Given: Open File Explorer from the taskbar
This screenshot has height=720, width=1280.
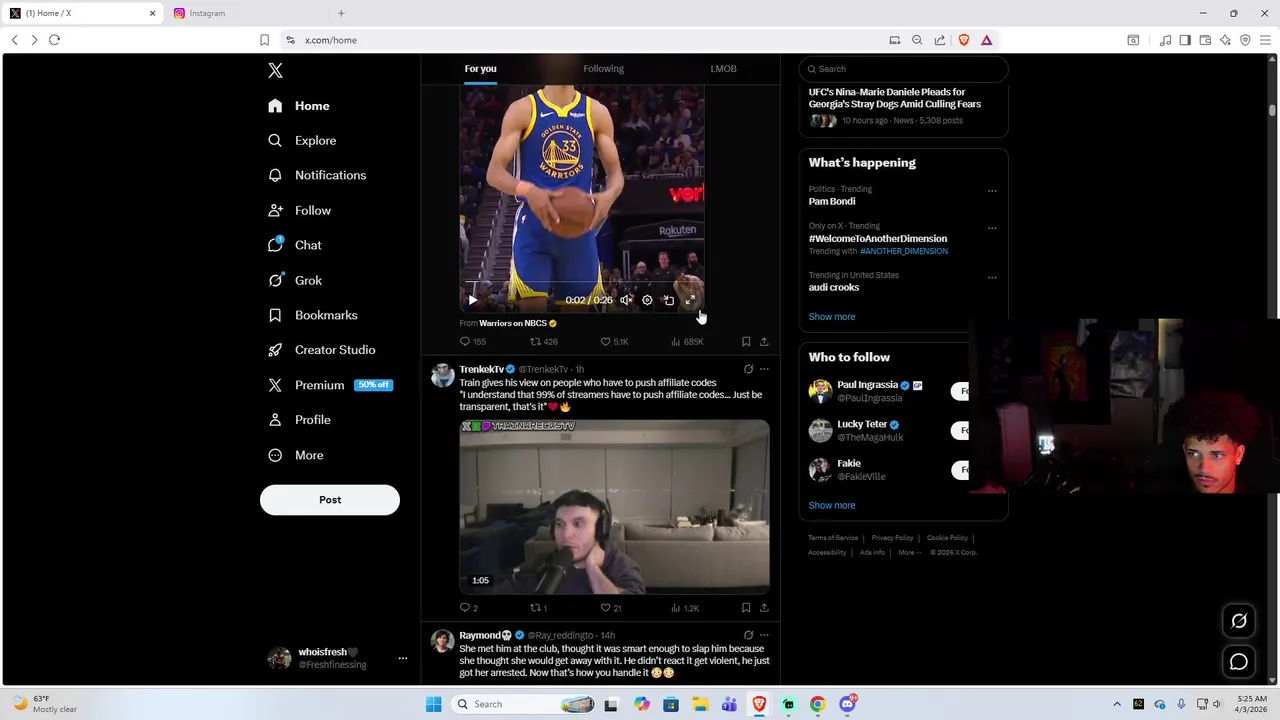Looking at the screenshot, I should coord(700,704).
